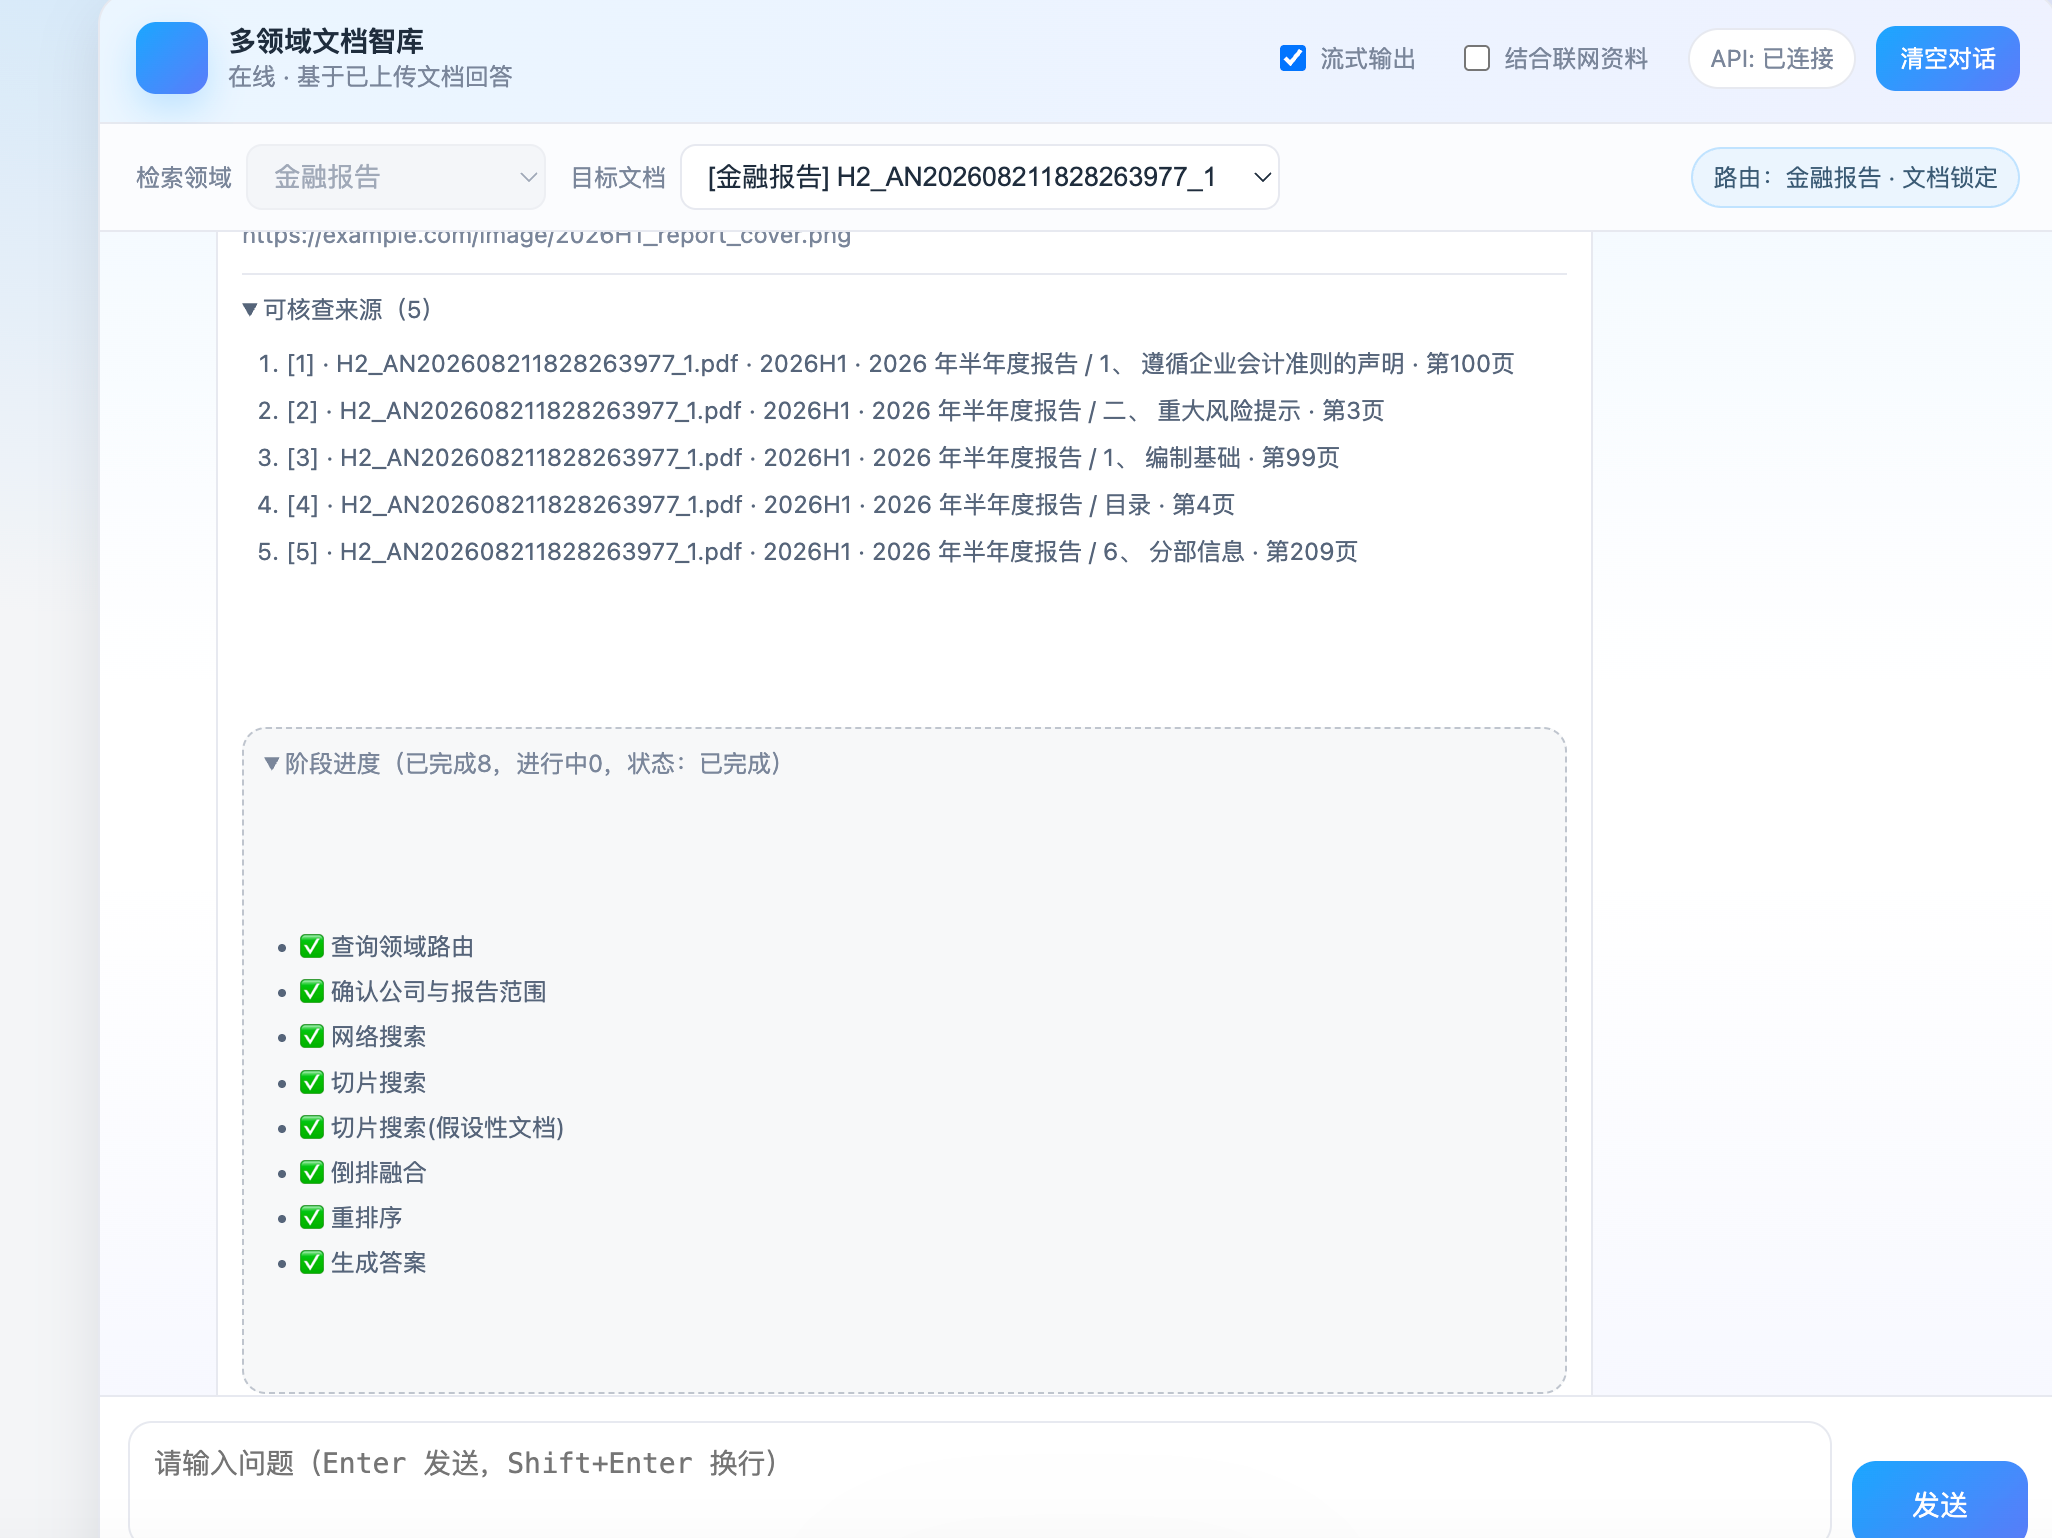
Task: Click green check icon beside 重排序
Action: coord(312,1217)
